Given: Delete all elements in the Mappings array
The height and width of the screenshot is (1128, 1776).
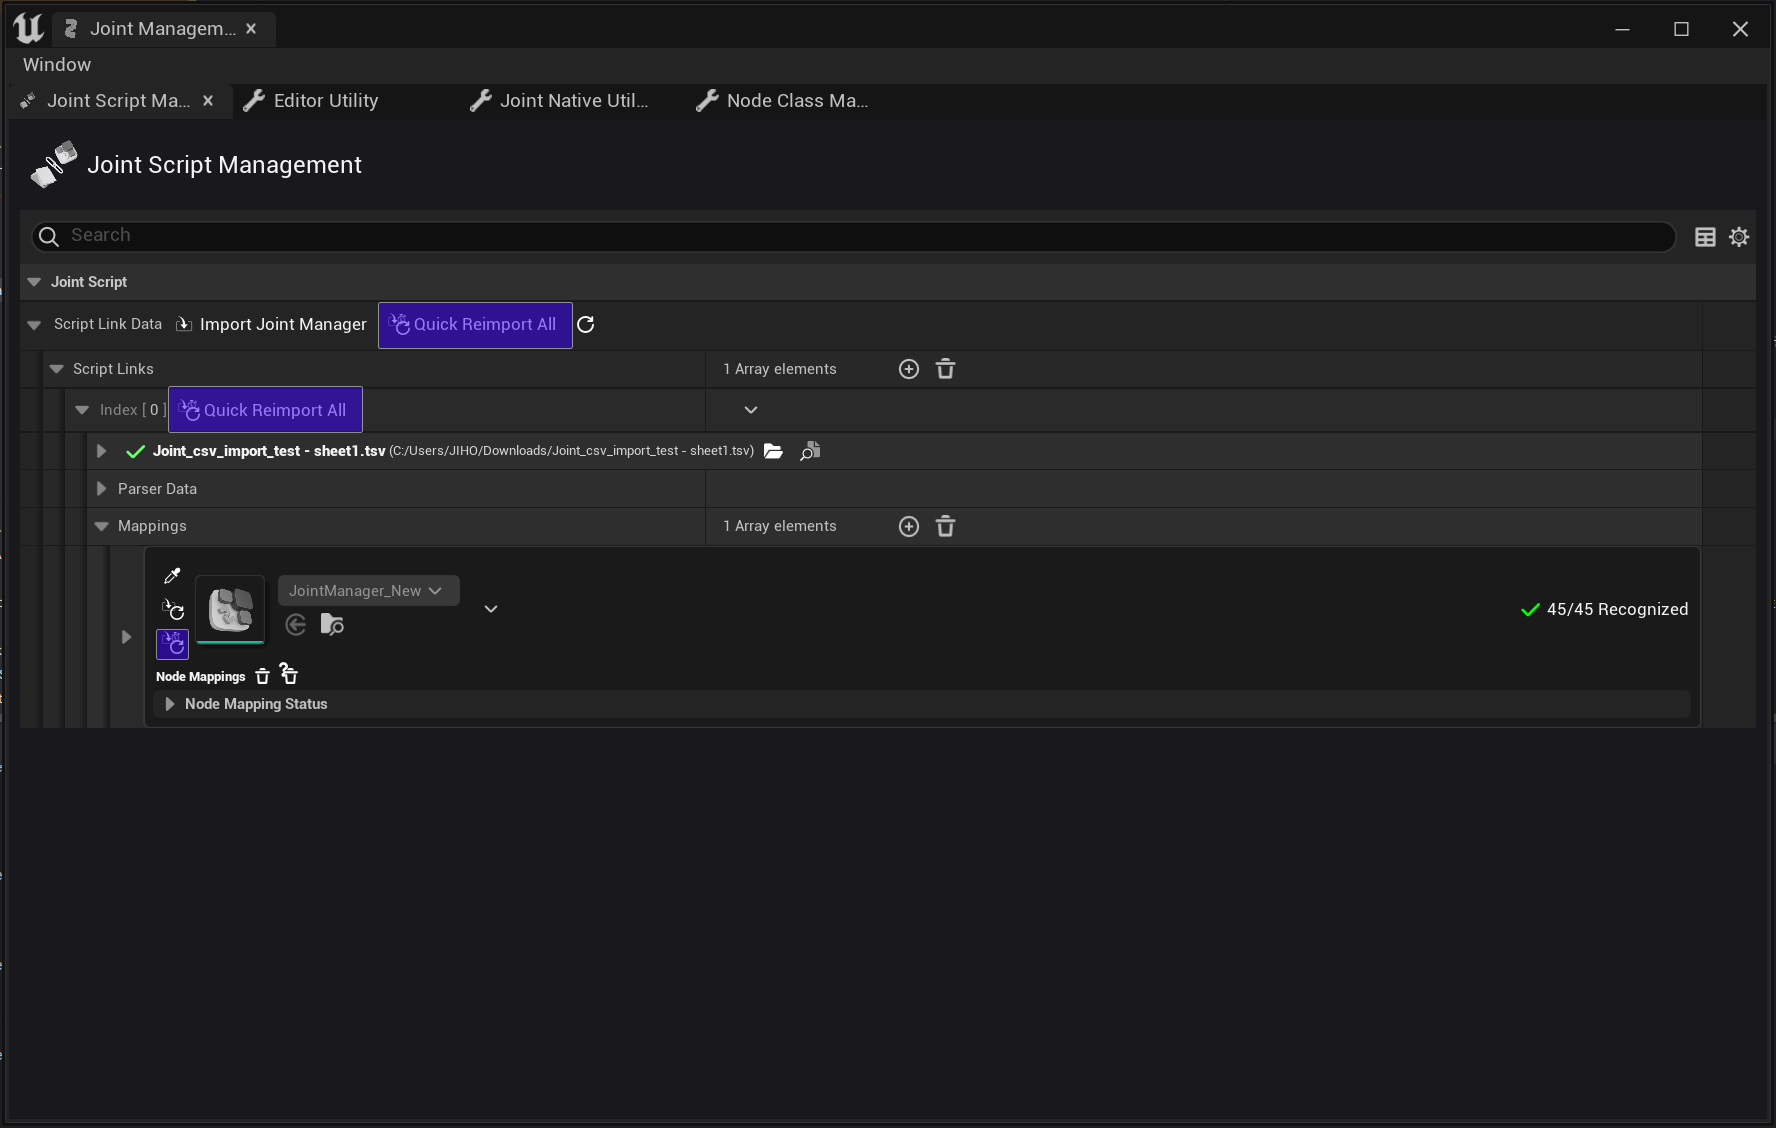Looking at the screenshot, I should tap(945, 526).
